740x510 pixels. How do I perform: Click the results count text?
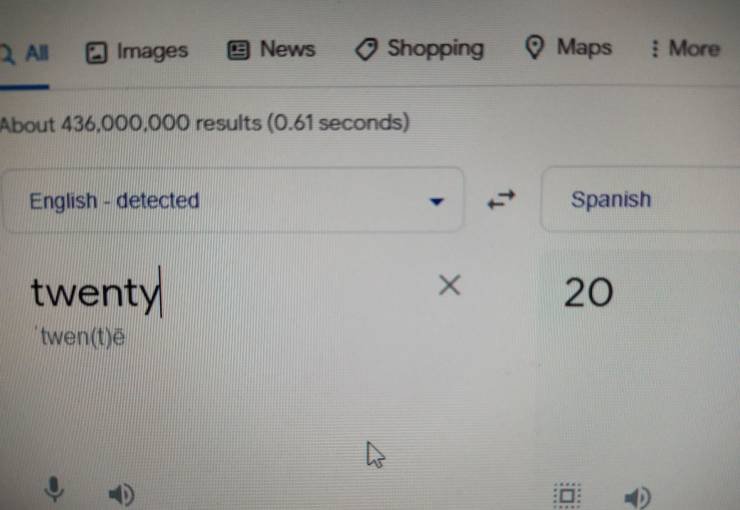205,124
